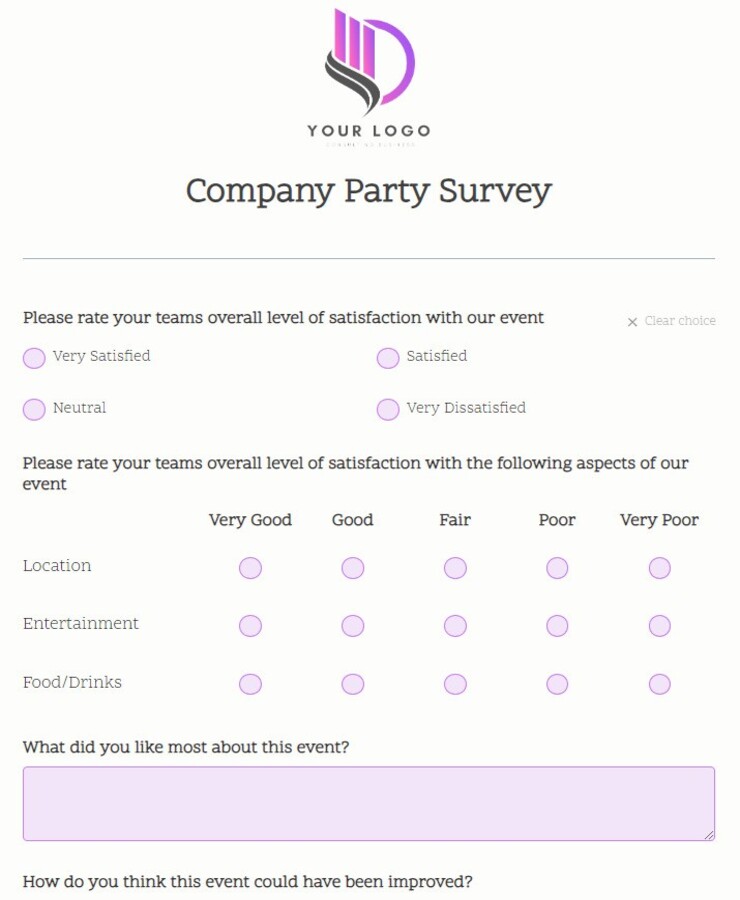The height and width of the screenshot is (900, 740).
Task: Choose Very Dissatisfied for event satisfaction
Action: [x=387, y=410]
